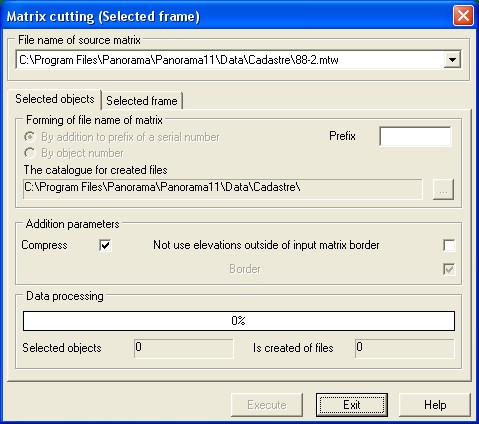Click the Exit button
This screenshot has height=424, width=479.
point(352,405)
